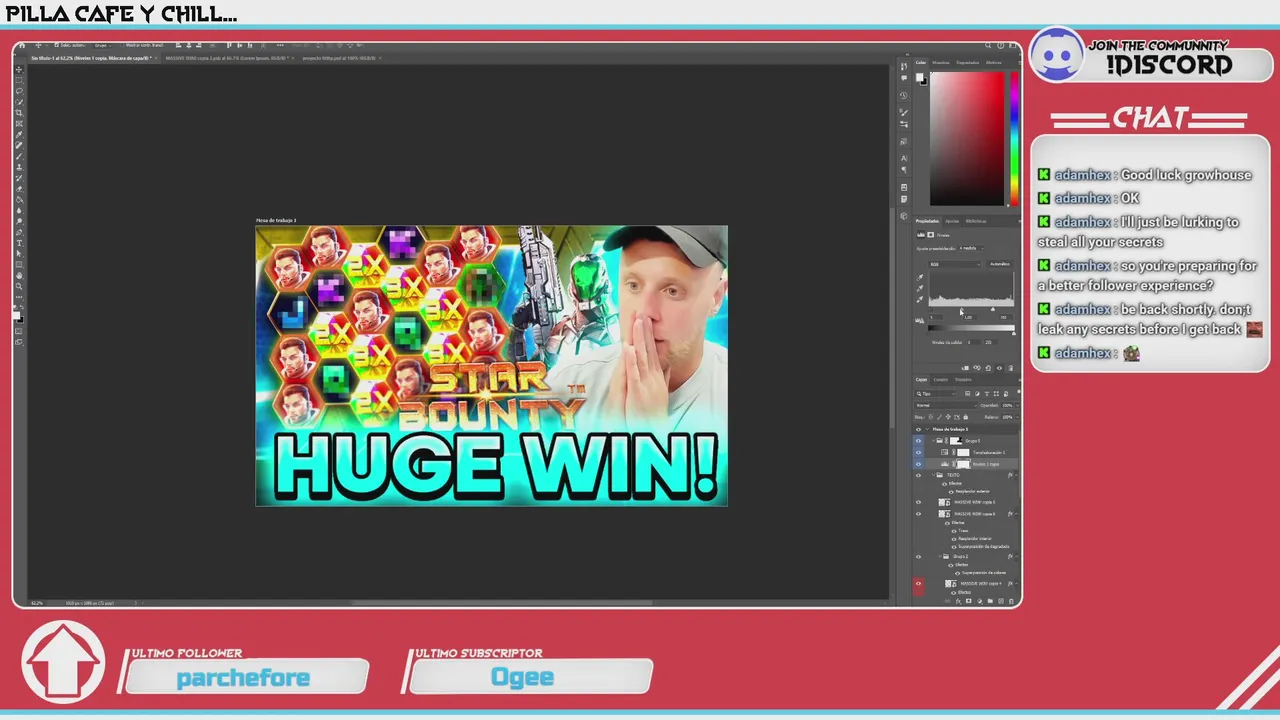The height and width of the screenshot is (720, 1280).
Task: Hide the Grupo 2 layer group
Action: (918, 556)
